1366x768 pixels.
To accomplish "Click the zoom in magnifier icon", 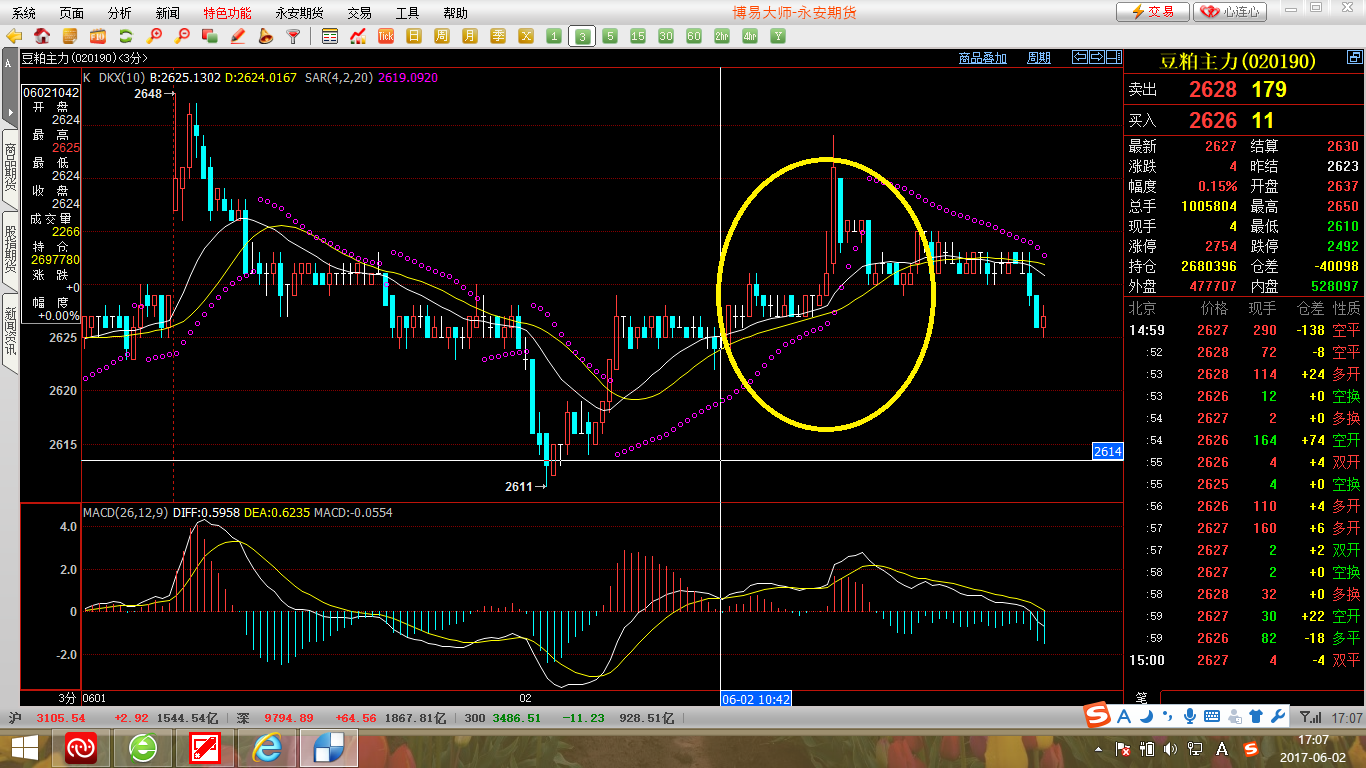I will click(x=154, y=36).
